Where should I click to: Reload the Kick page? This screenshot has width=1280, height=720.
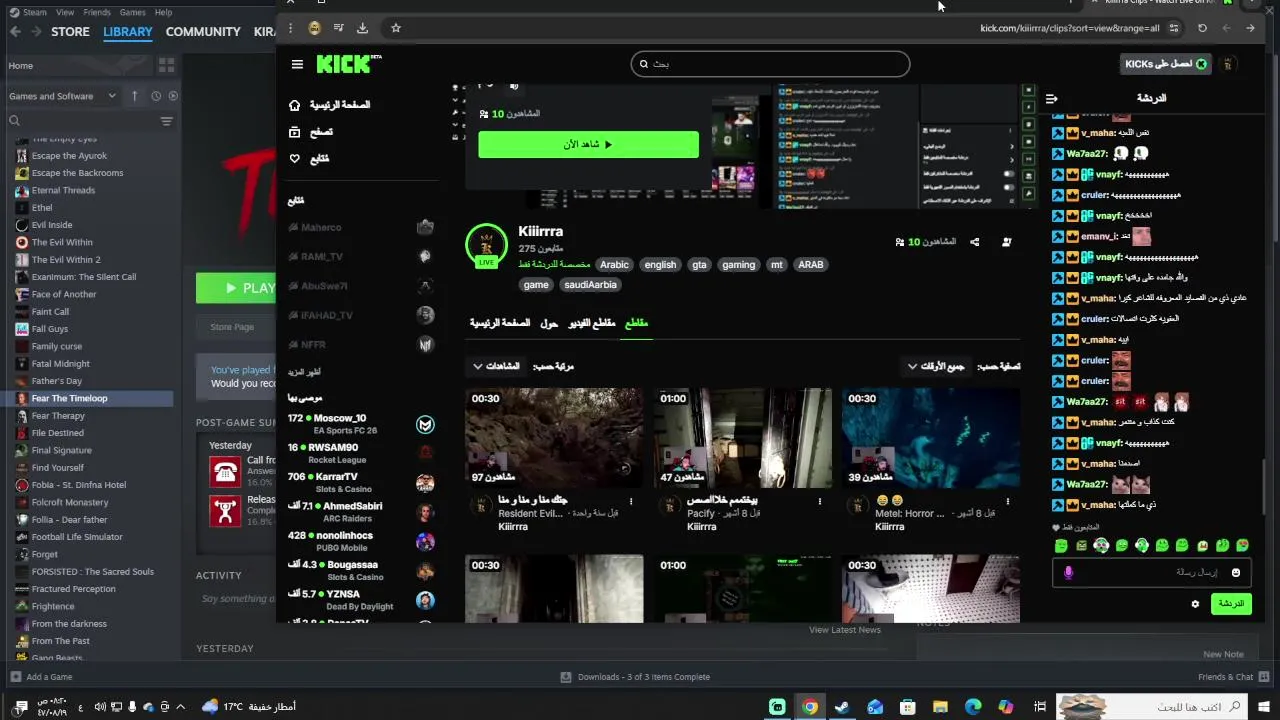pyautogui.click(x=1202, y=28)
